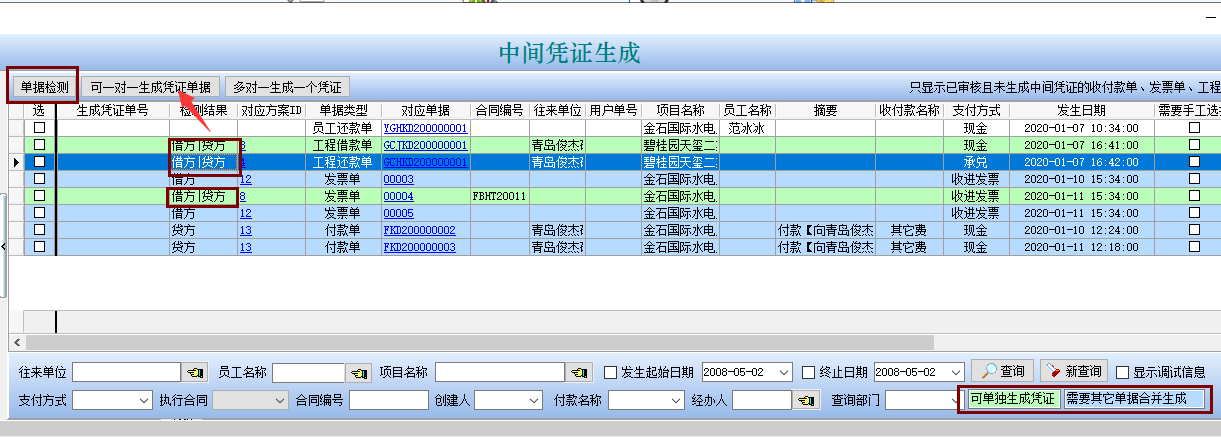Open payment link FKD200000003
This screenshot has width=1221, height=437.
(x=420, y=247)
